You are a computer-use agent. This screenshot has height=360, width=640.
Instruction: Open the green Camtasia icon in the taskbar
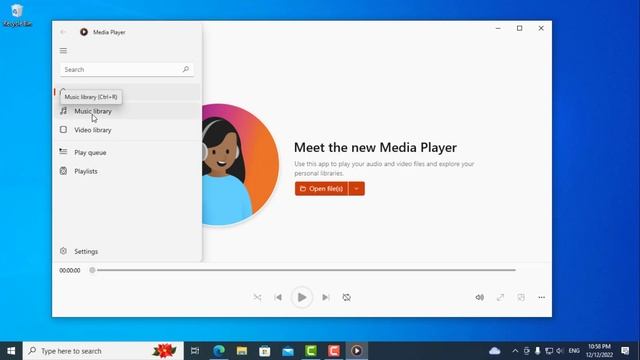311,351
